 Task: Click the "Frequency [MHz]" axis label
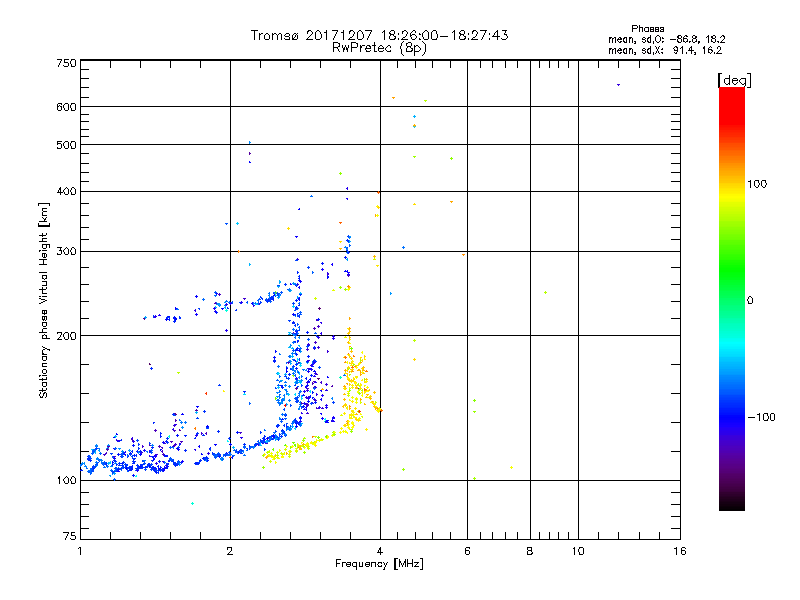379,564
